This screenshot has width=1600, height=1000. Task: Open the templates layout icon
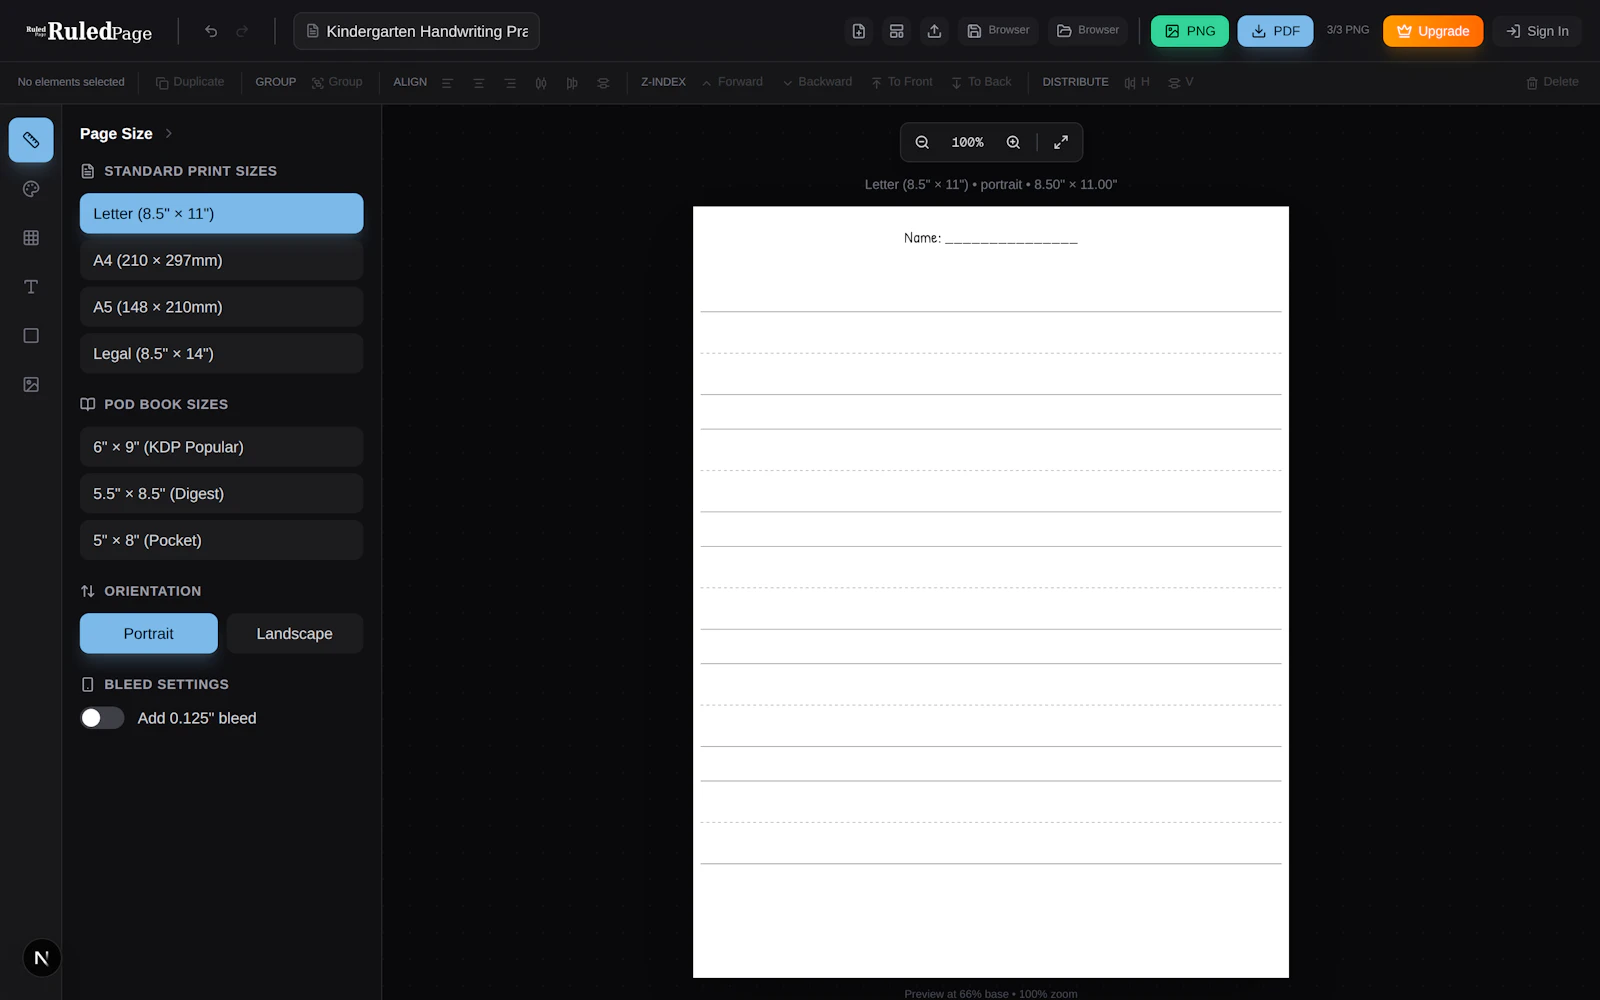(897, 31)
